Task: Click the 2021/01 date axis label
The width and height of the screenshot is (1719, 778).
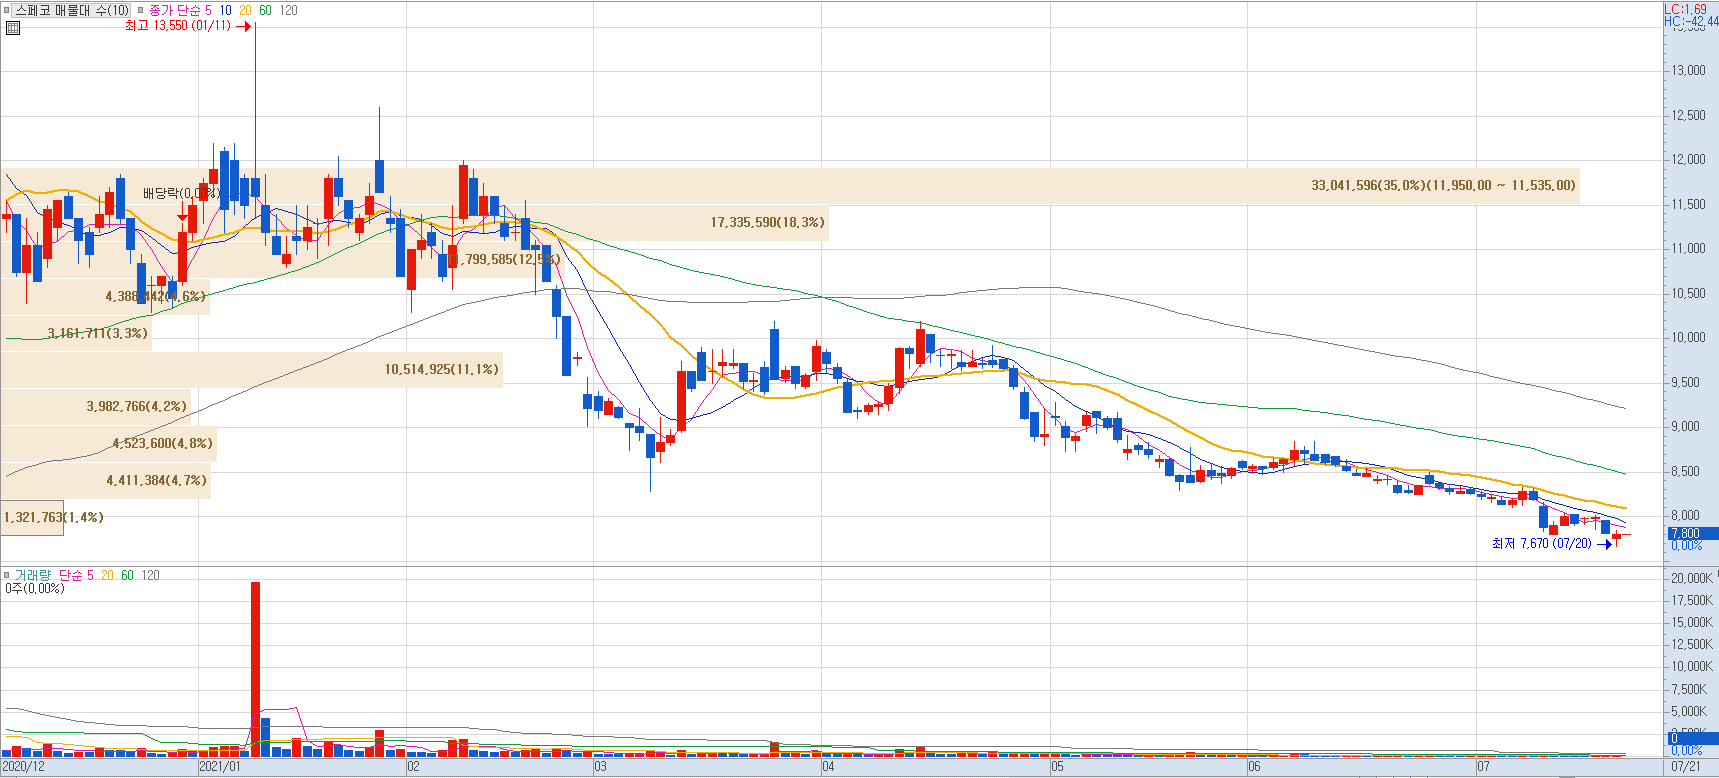Action: (220, 767)
